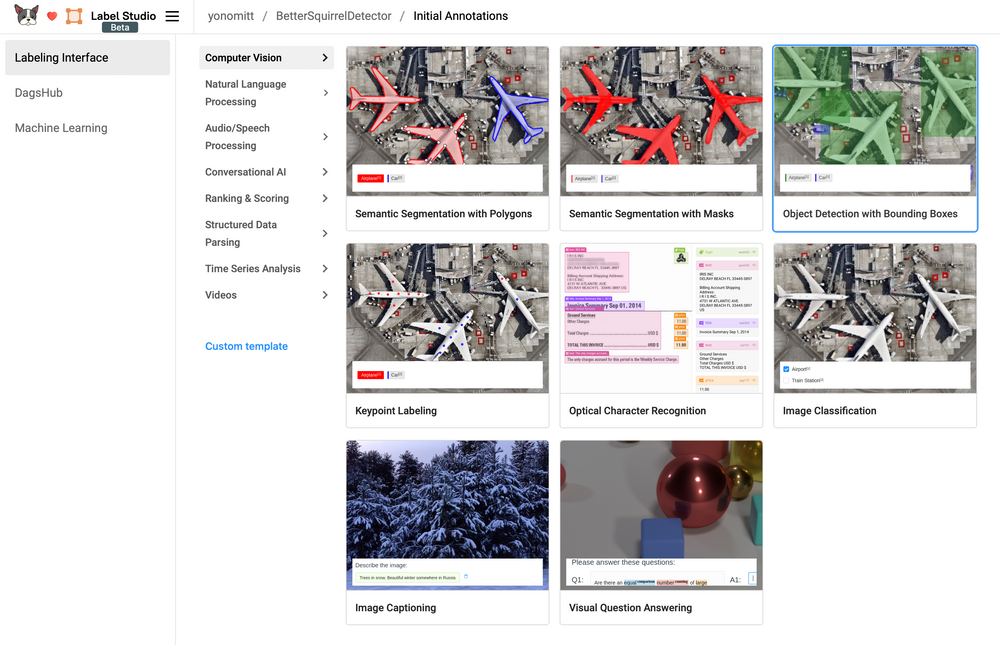Expand the Audio/Speech Processing category
Screen dimensions: 1000x645
267,137
